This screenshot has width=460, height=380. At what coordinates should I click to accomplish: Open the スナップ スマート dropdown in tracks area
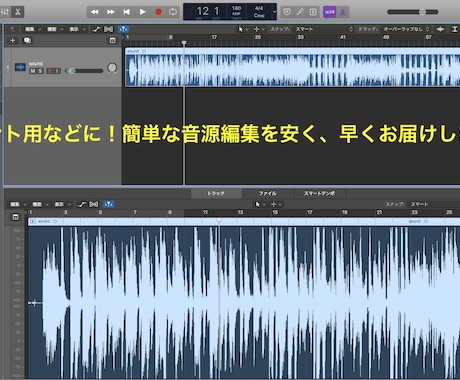pos(324,29)
